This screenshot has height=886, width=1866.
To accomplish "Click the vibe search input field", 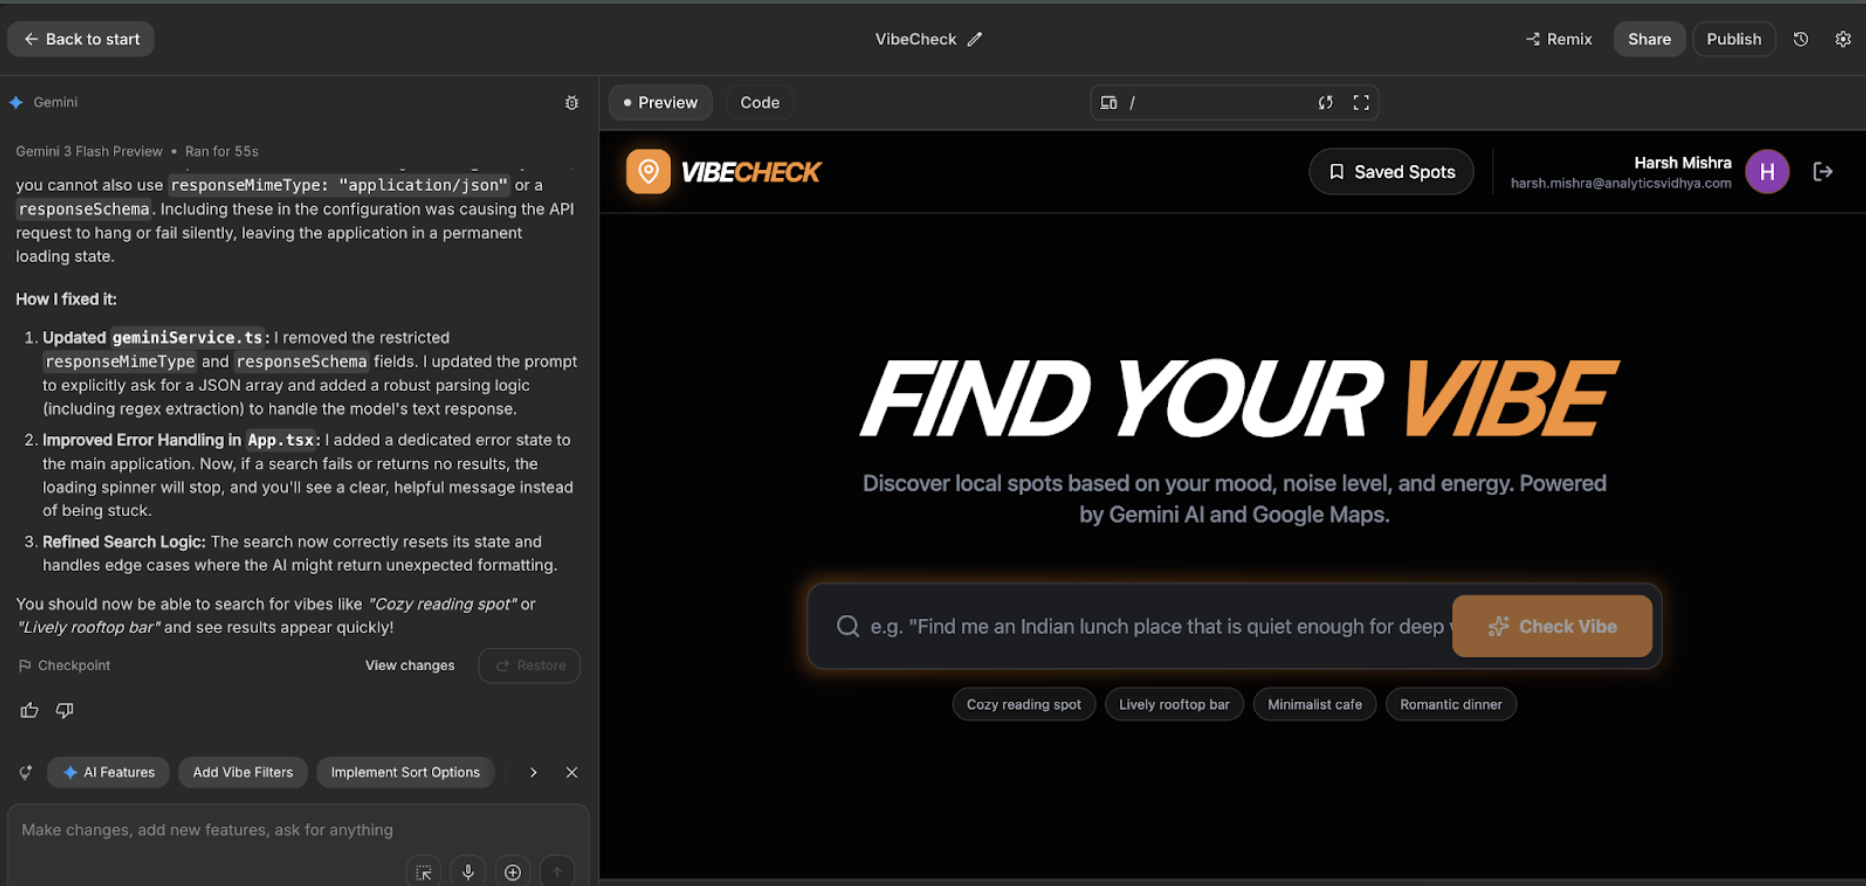I will pyautogui.click(x=1150, y=627).
